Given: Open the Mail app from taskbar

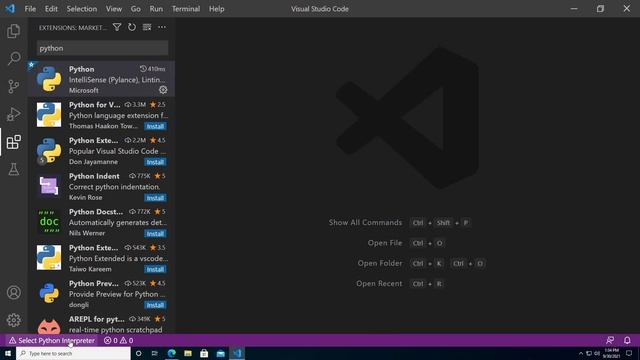Looking at the screenshot, I should point(221,353).
